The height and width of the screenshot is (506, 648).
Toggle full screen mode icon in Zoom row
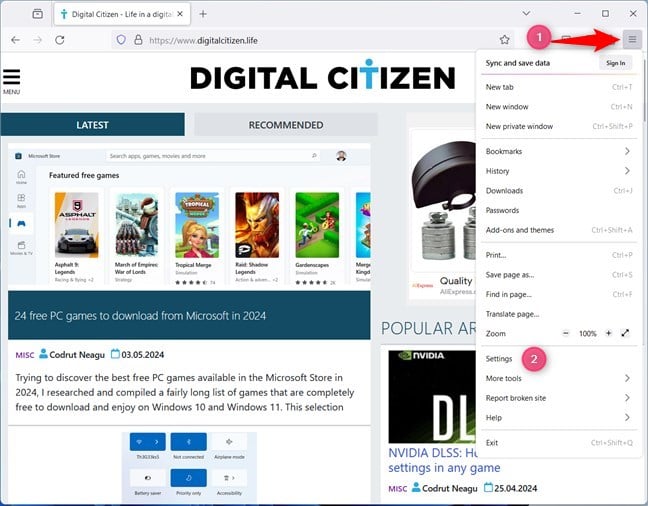point(625,333)
